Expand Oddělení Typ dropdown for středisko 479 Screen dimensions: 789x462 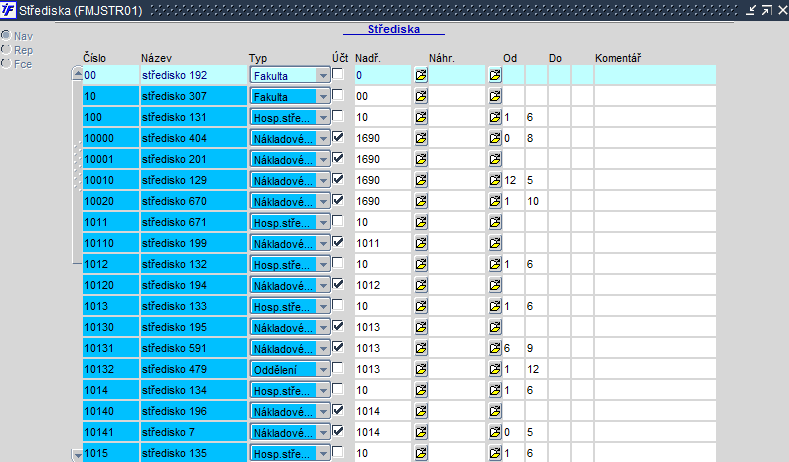pyautogui.click(x=323, y=370)
